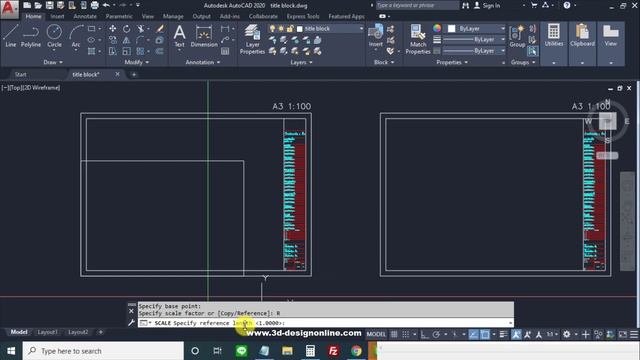Activate Match Properties tool
Viewport: 640px width, 360px height.
[418, 39]
